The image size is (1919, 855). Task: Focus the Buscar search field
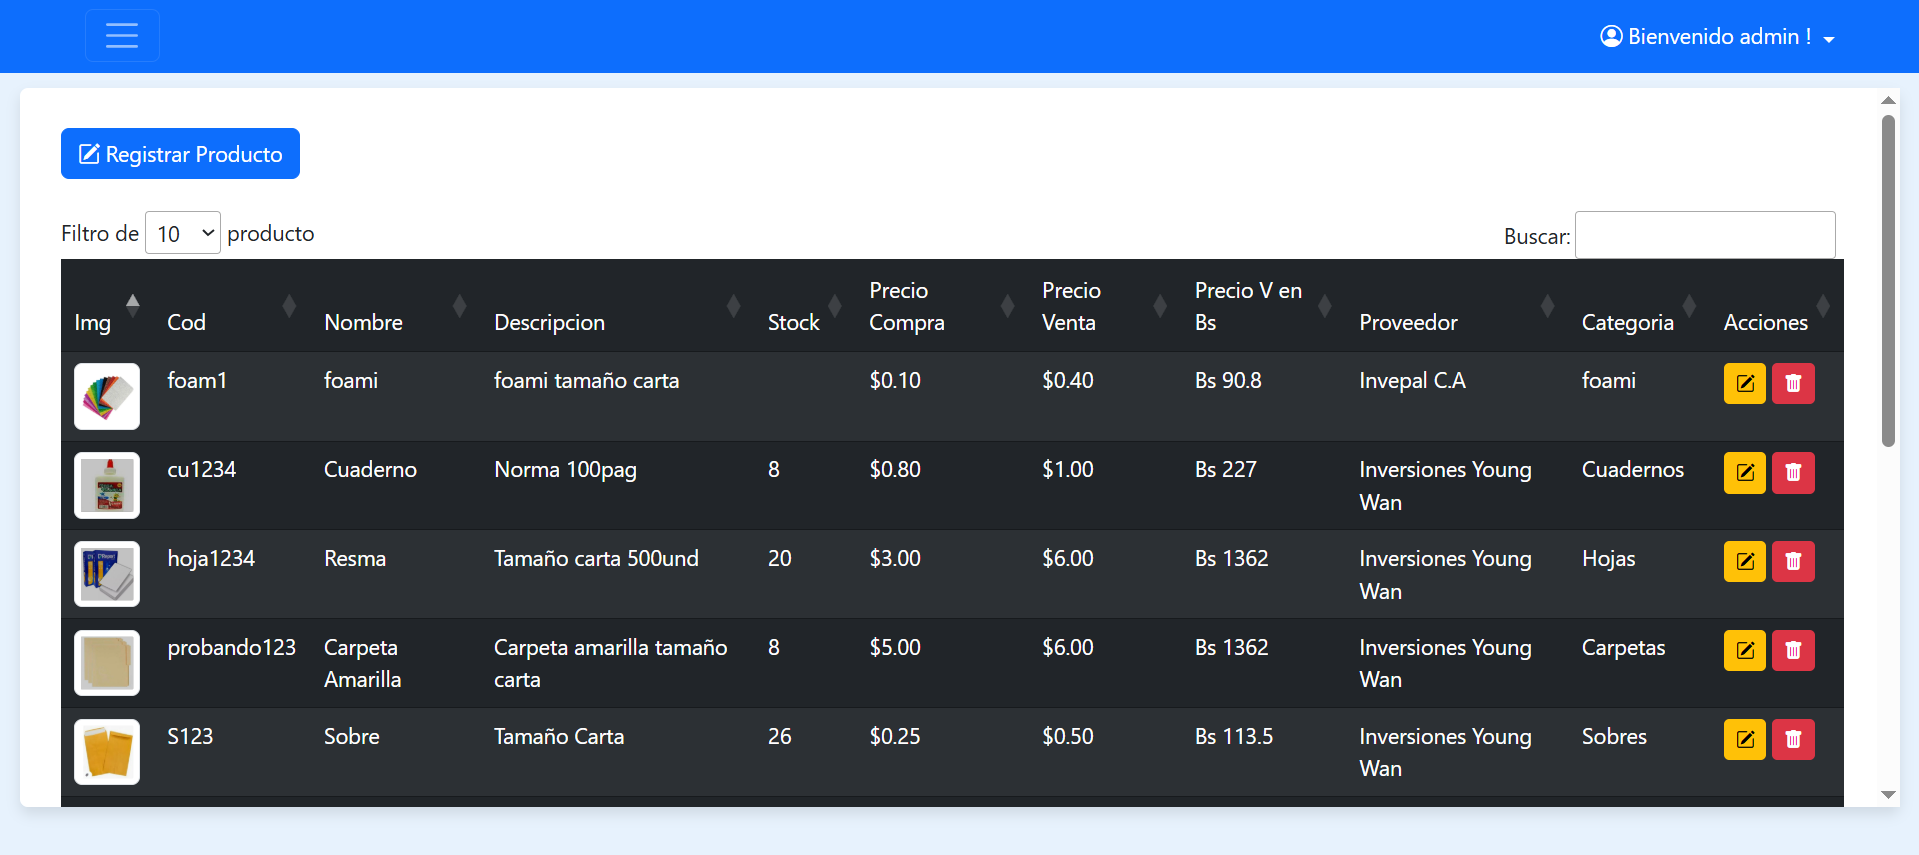click(x=1704, y=235)
